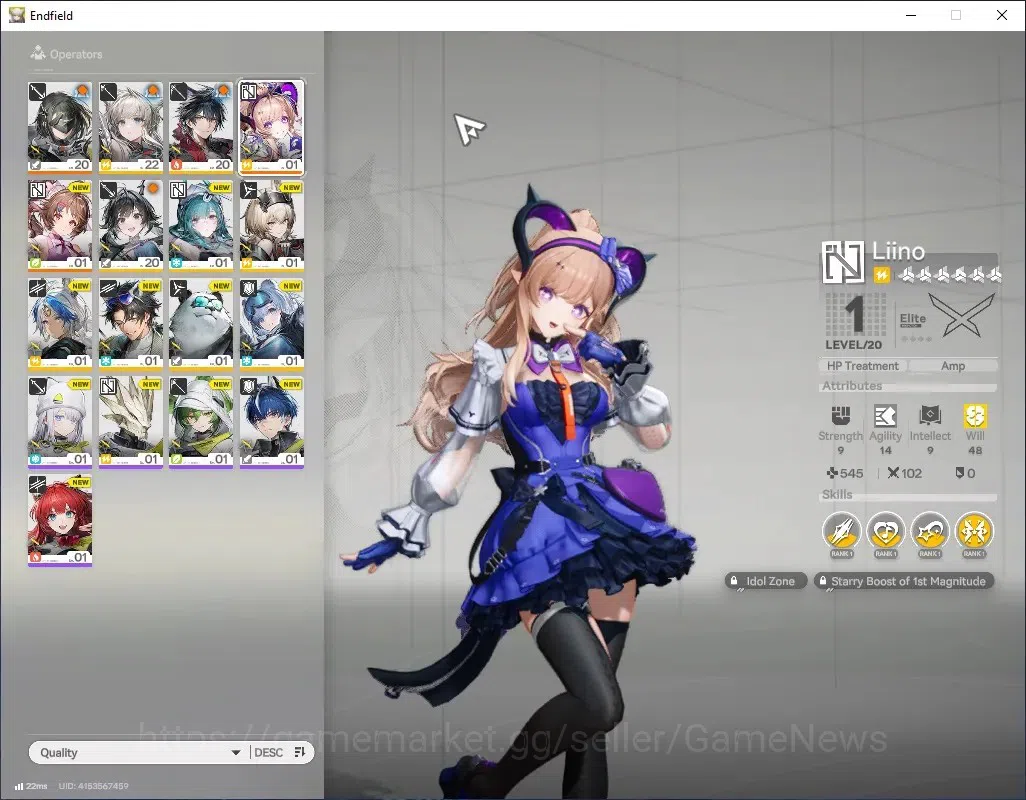Image resolution: width=1026 pixels, height=800 pixels.
Task: Click the Skills section header
Action: [x=837, y=495]
